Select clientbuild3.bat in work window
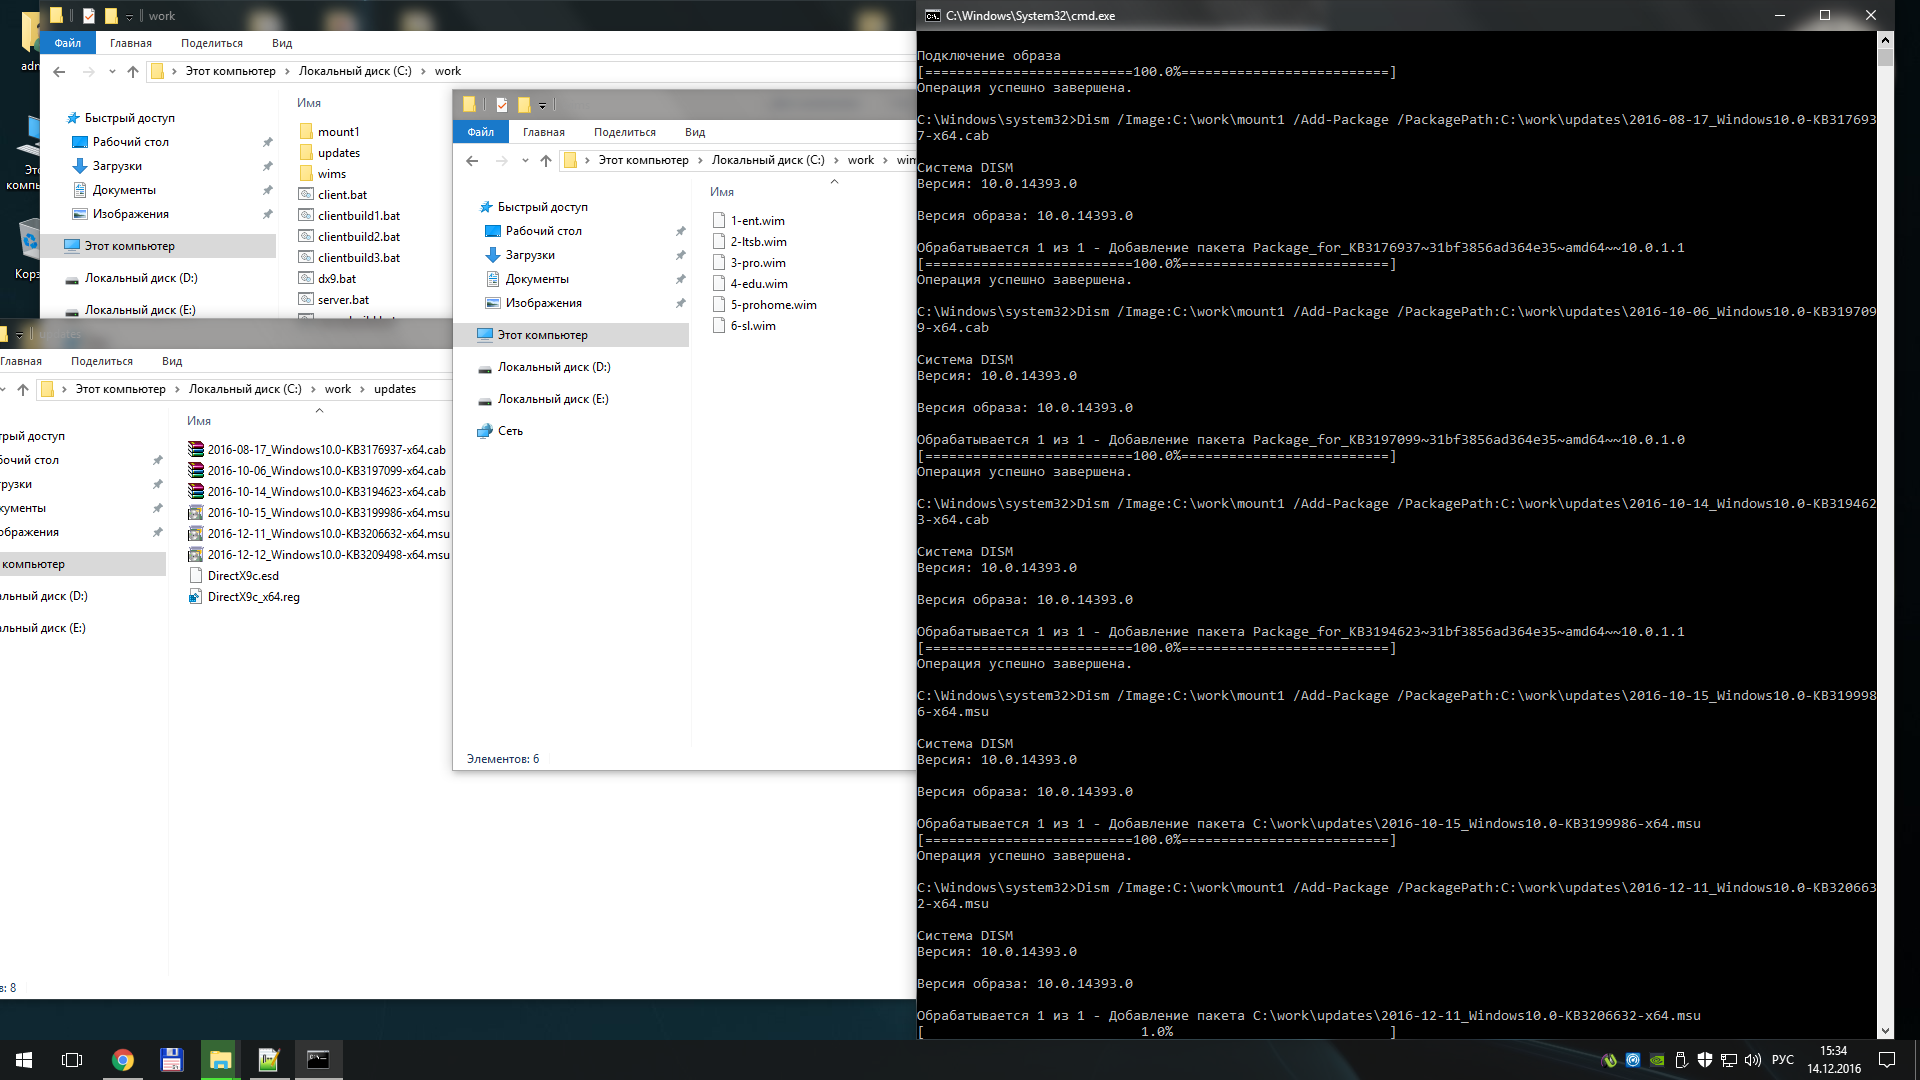The width and height of the screenshot is (1920, 1080). point(349,258)
